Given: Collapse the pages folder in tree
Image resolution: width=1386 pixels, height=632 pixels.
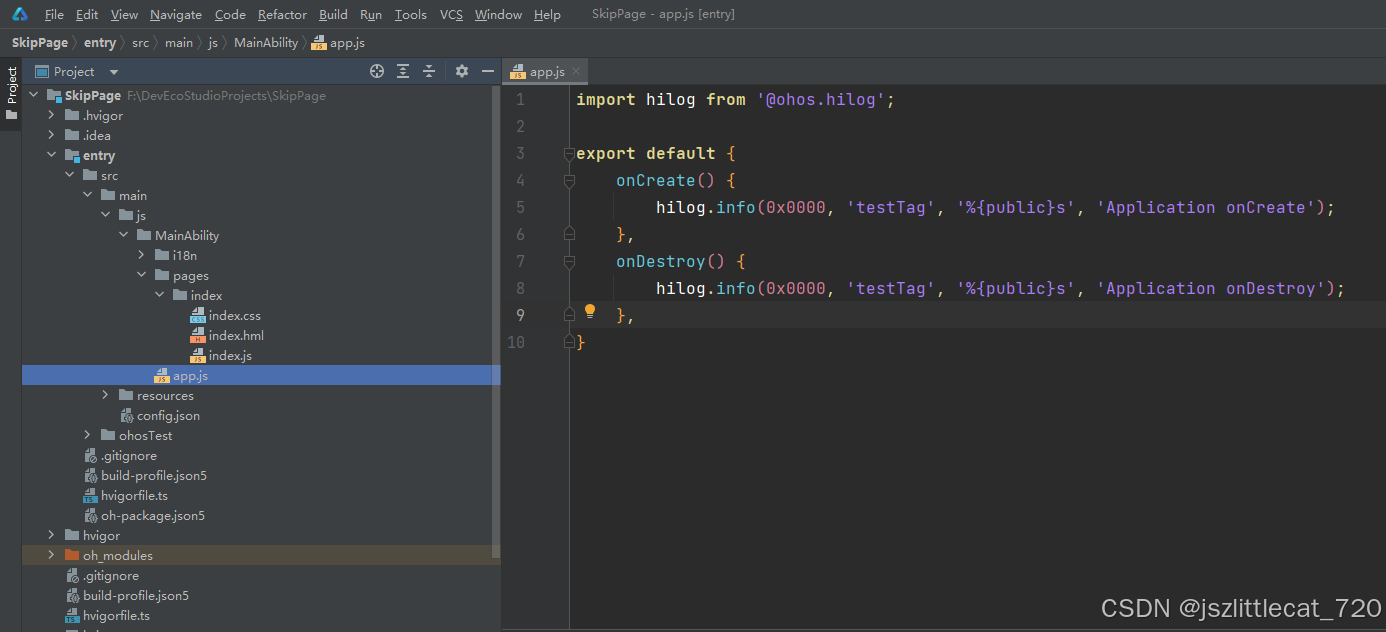Looking at the screenshot, I should click(142, 276).
